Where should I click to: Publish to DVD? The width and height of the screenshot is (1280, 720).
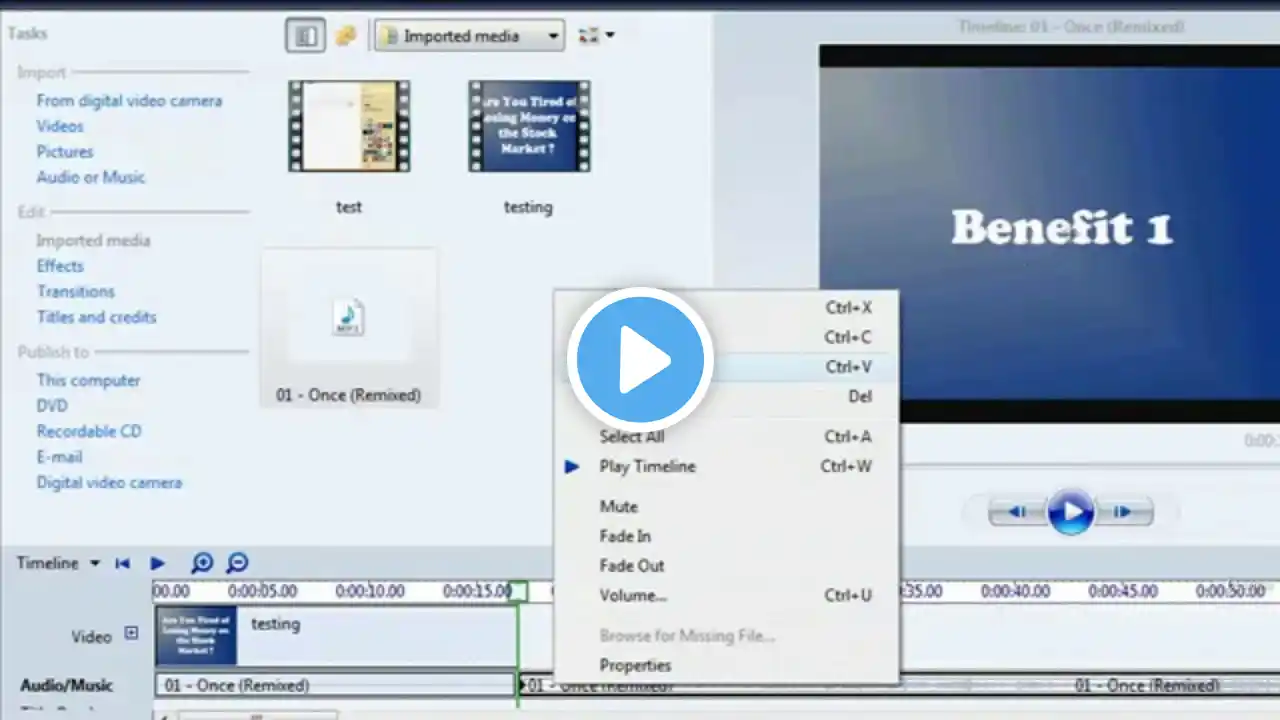tap(52, 406)
